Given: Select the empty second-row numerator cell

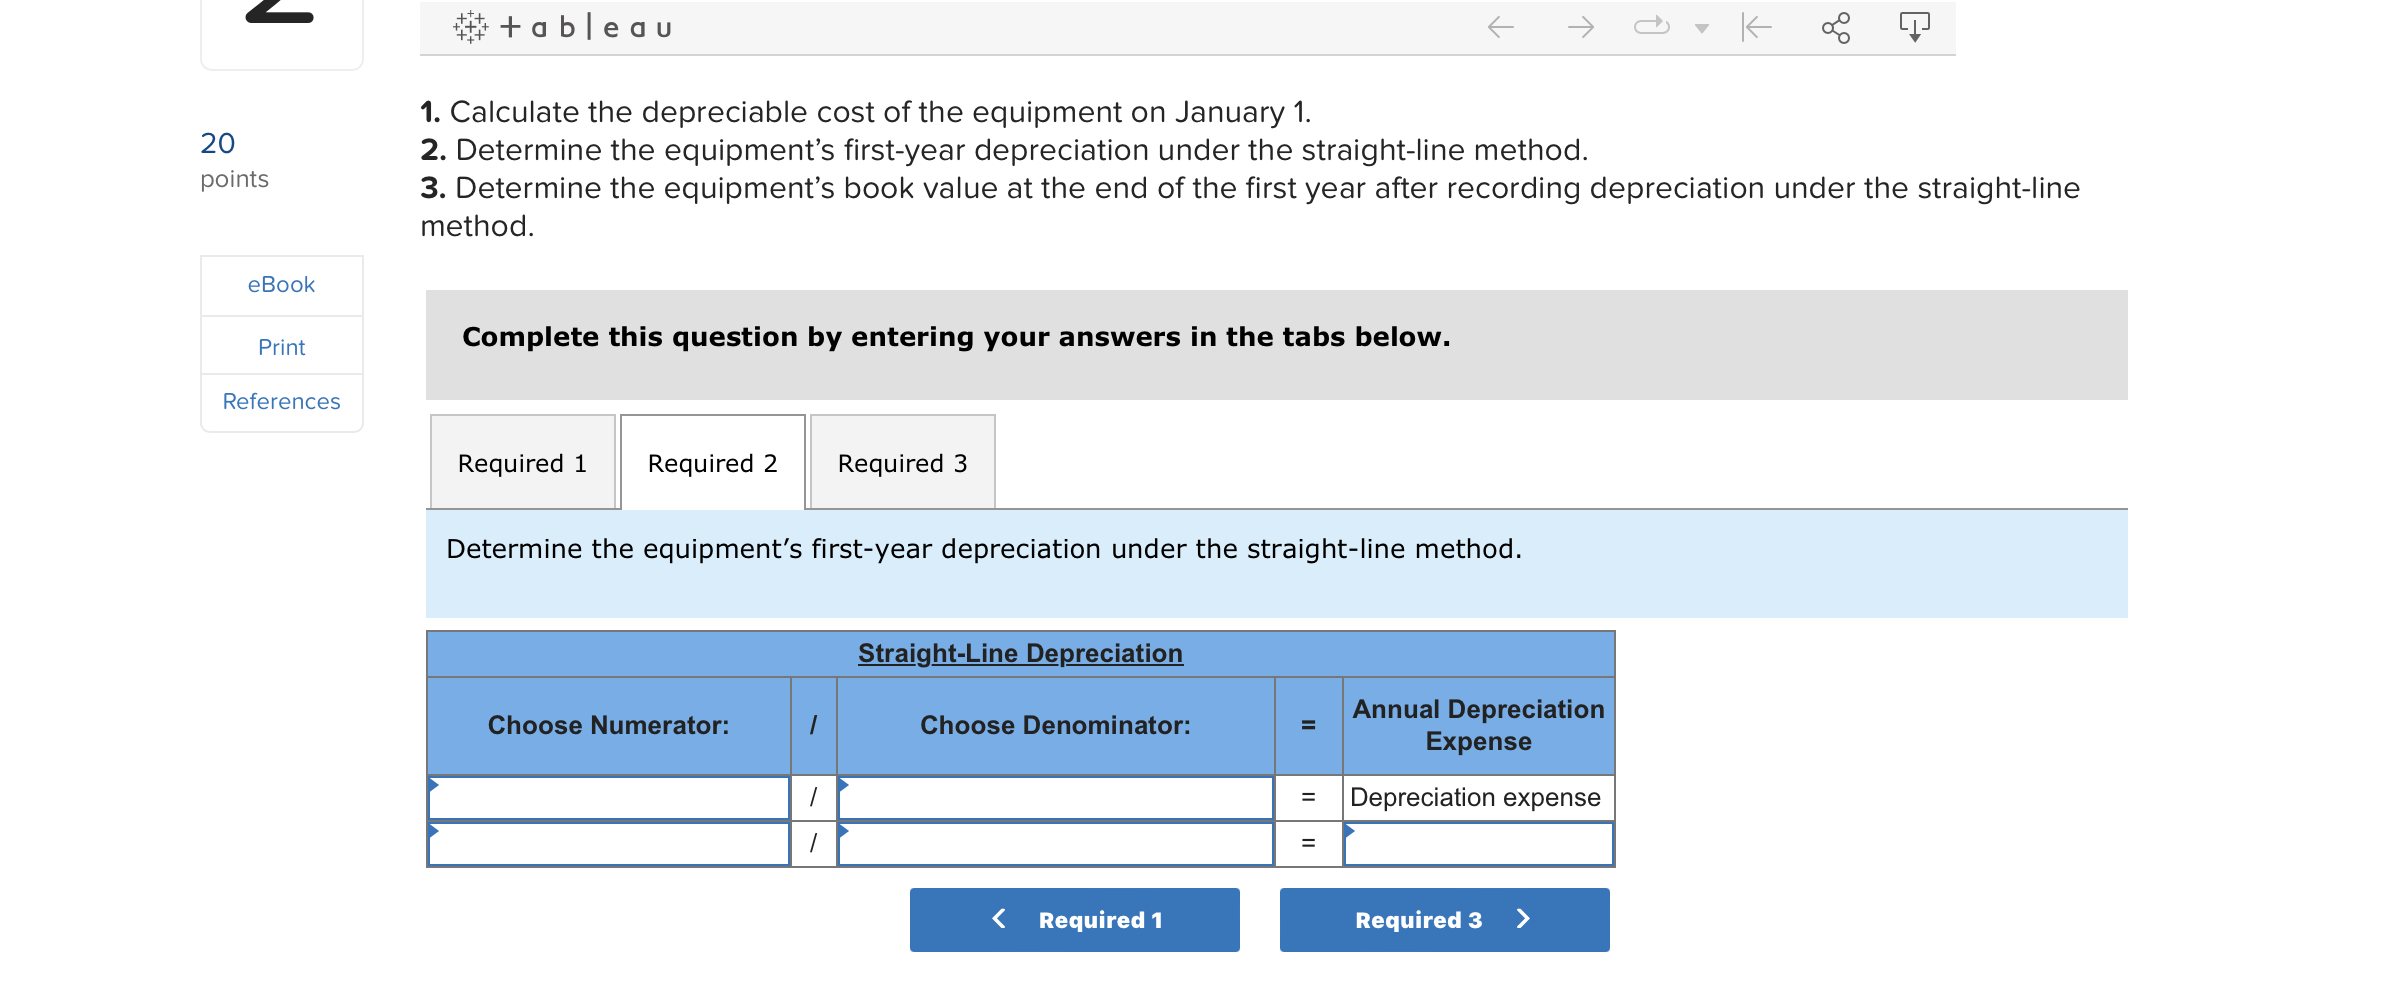Looking at the screenshot, I should point(608,845).
